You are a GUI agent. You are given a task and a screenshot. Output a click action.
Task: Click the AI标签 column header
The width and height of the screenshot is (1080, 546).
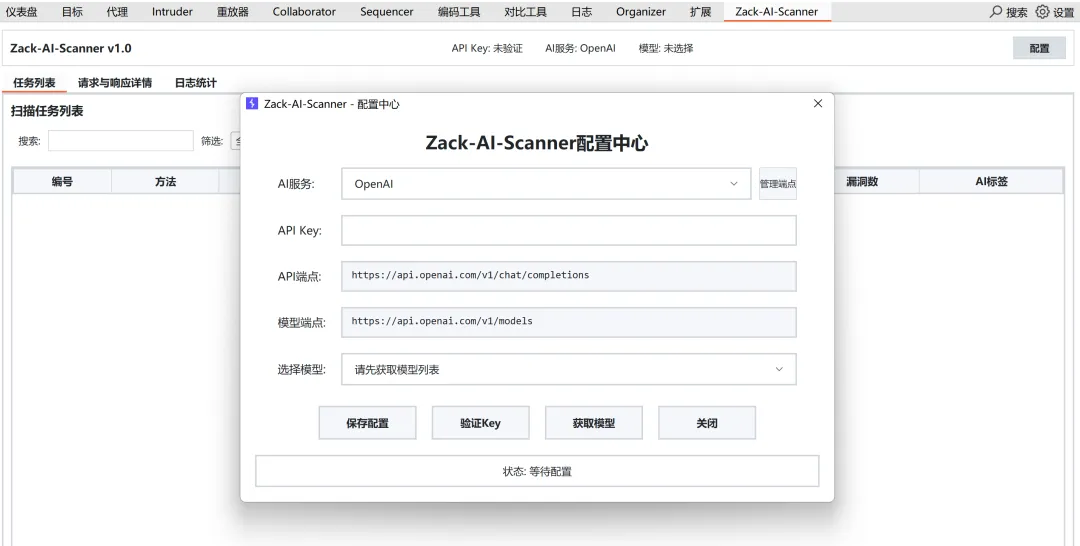[991, 181]
